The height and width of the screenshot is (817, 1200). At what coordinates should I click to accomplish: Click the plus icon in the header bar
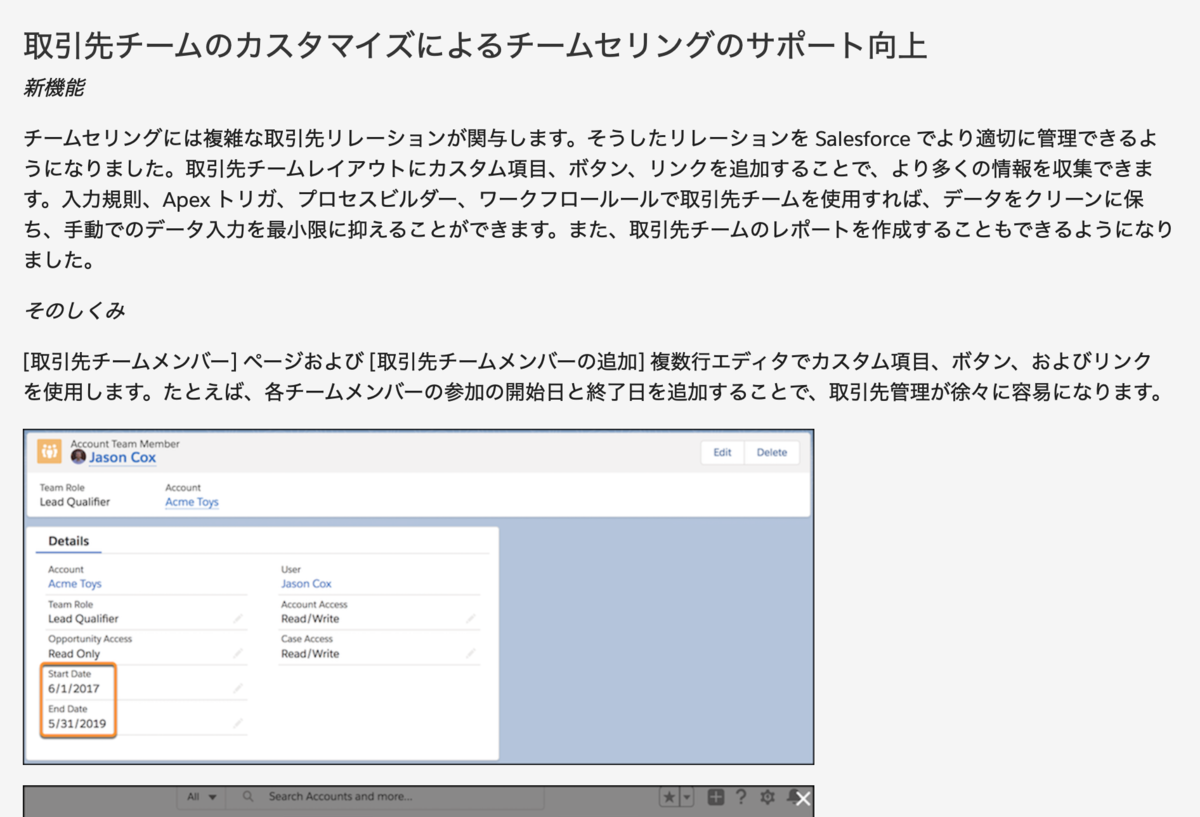(x=715, y=797)
